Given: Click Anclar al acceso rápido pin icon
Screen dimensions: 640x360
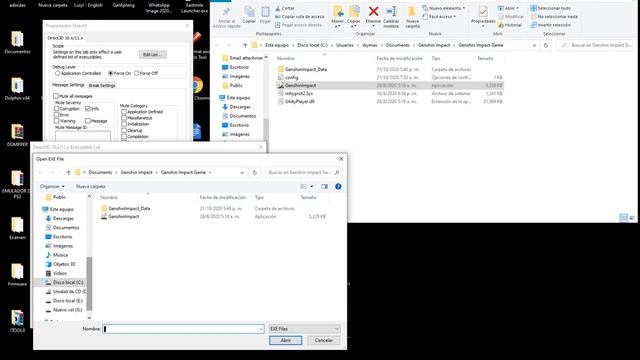Looking at the screenshot, I should coord(227,12).
